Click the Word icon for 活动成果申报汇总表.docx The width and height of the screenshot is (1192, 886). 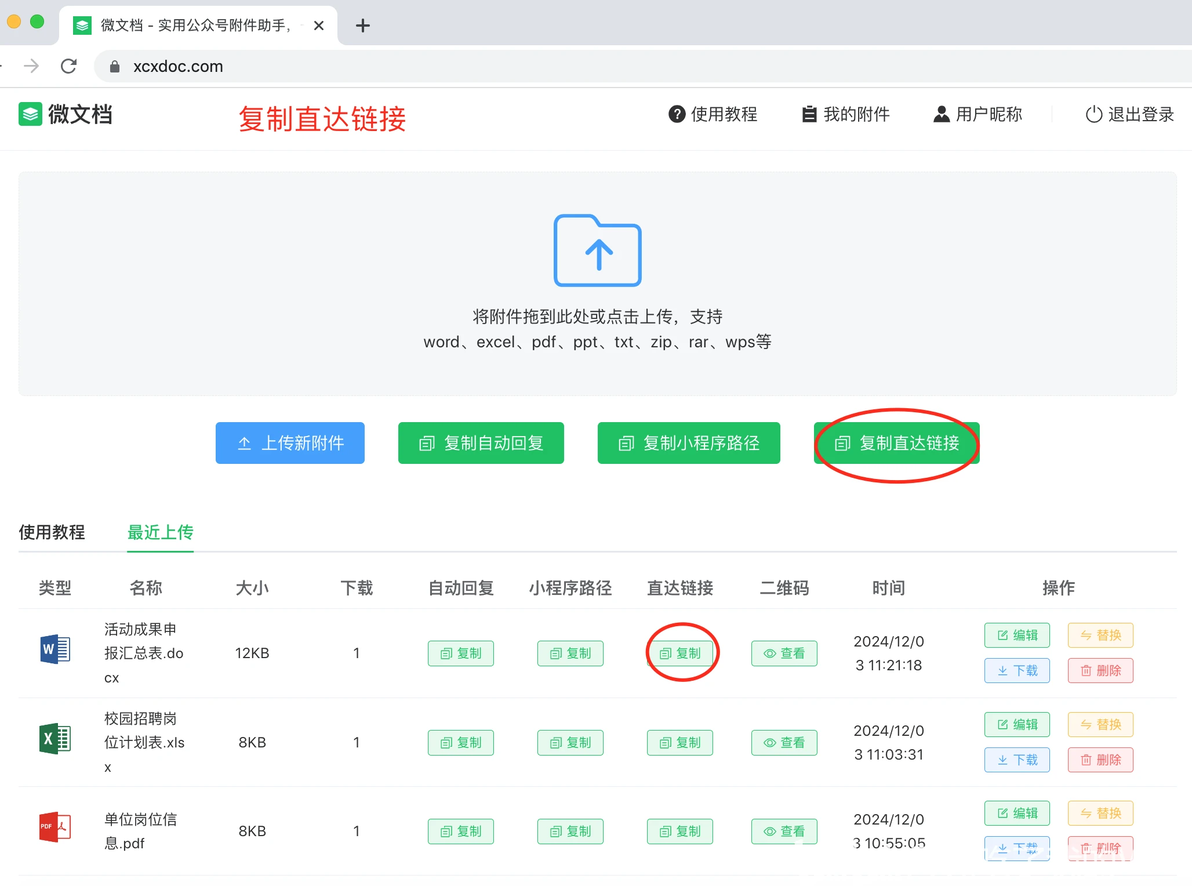coord(55,649)
